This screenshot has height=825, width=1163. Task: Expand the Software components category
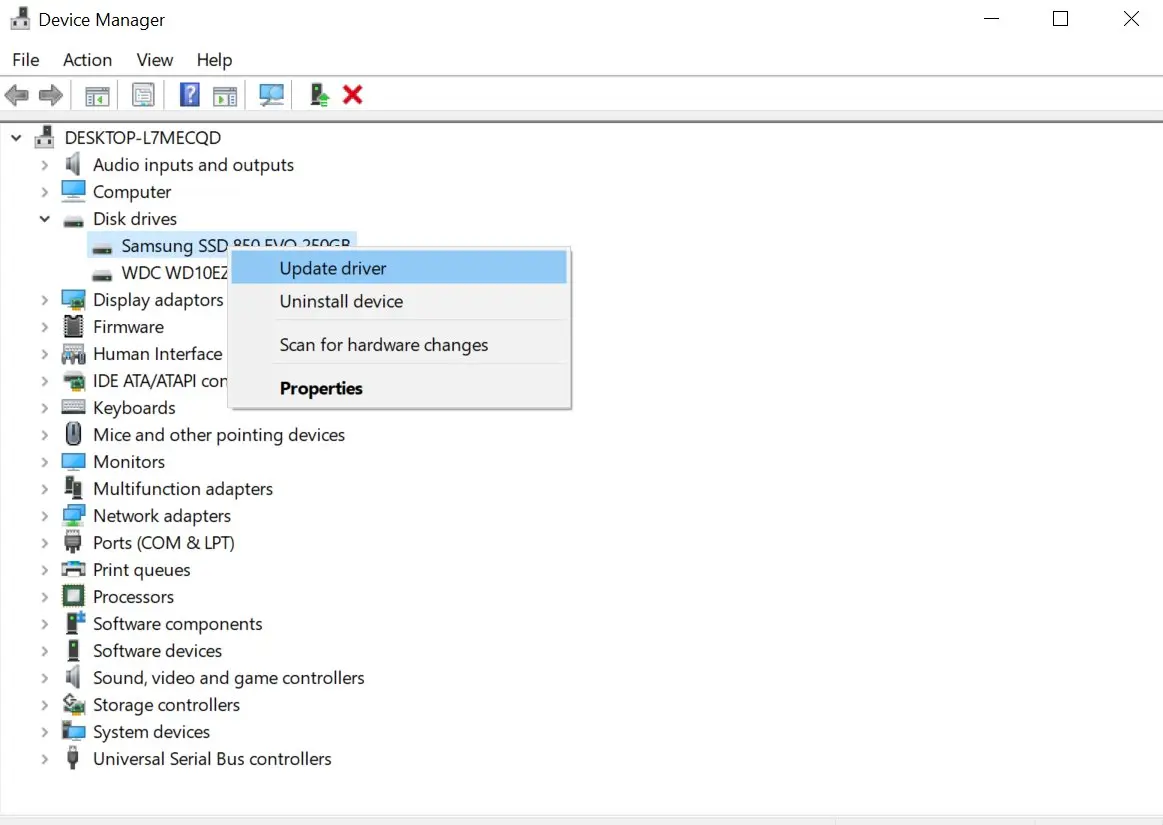pos(45,624)
